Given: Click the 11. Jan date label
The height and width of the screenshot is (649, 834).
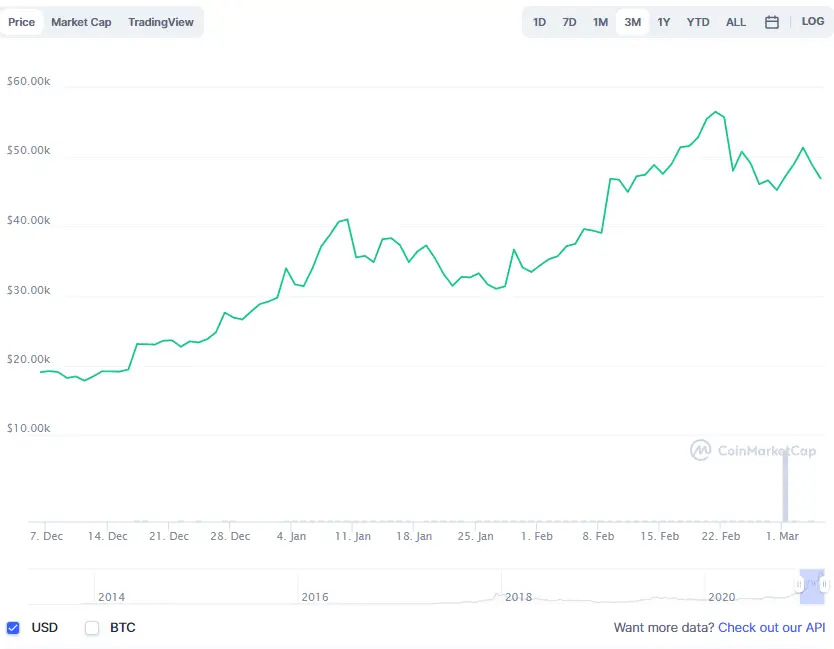Looking at the screenshot, I should coord(353,536).
